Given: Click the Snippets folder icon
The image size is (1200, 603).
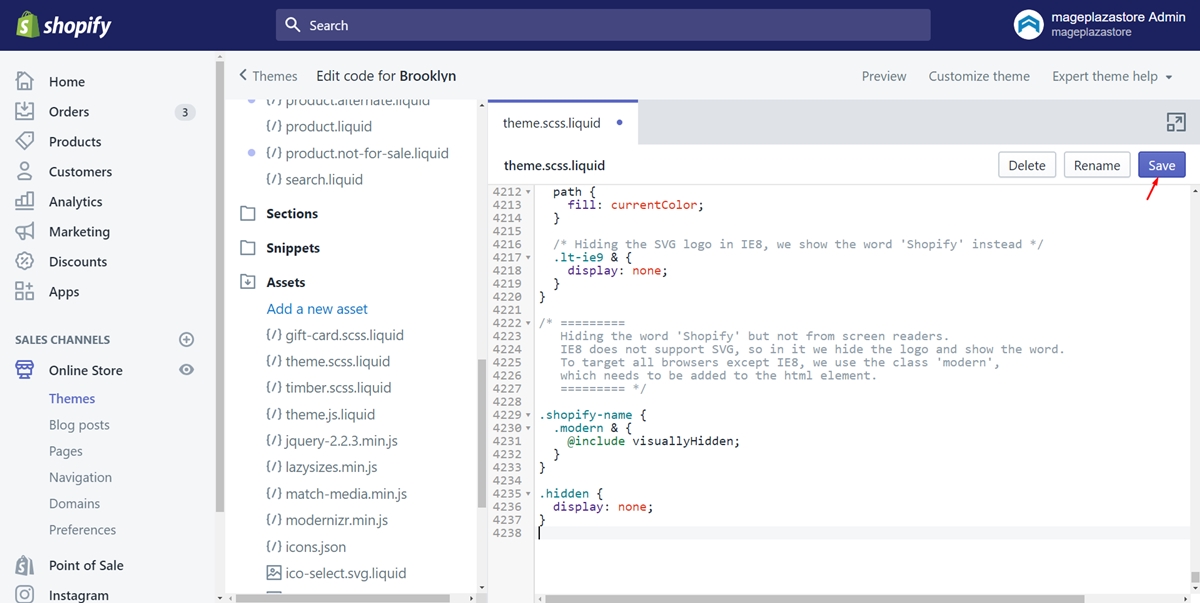Looking at the screenshot, I should point(248,248).
